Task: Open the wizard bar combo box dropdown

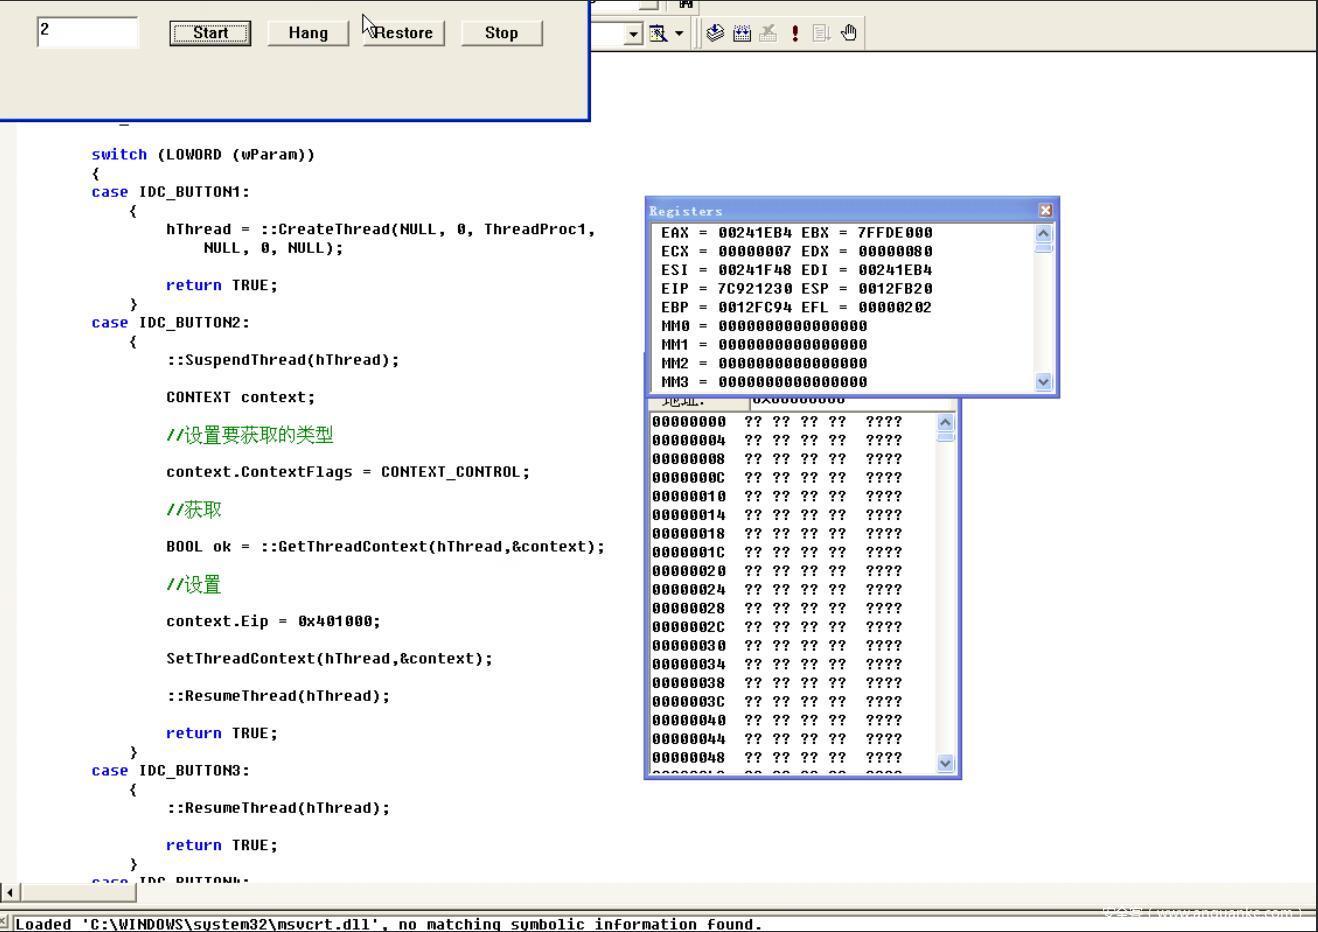Action: click(633, 34)
